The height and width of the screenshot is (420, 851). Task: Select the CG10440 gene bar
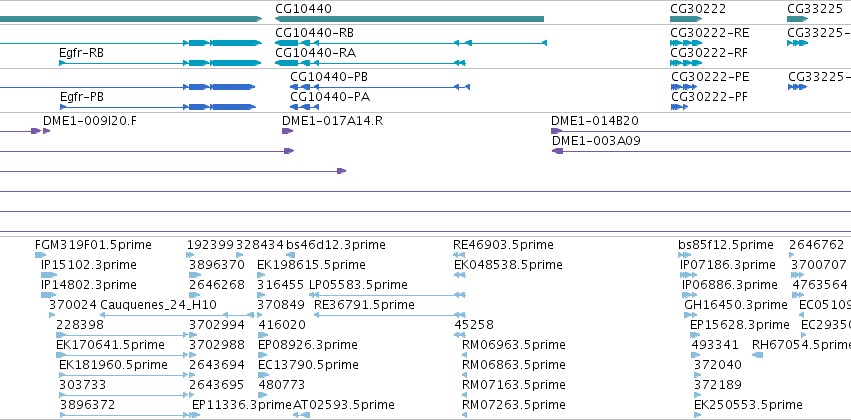[x=409, y=19]
